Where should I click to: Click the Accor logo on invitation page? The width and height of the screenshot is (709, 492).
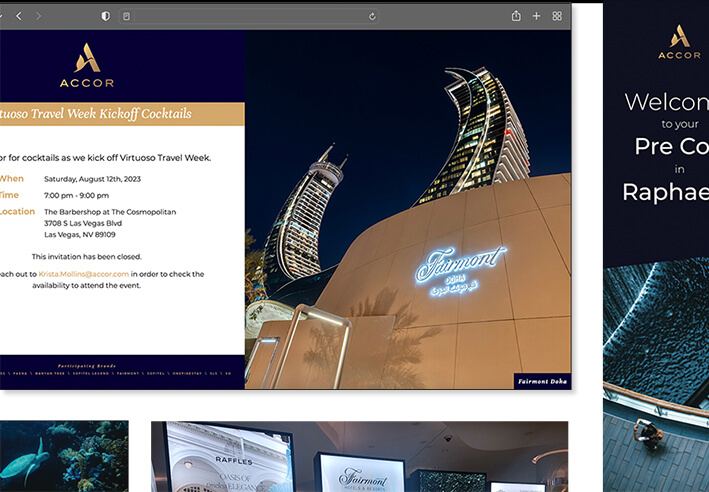(87, 65)
